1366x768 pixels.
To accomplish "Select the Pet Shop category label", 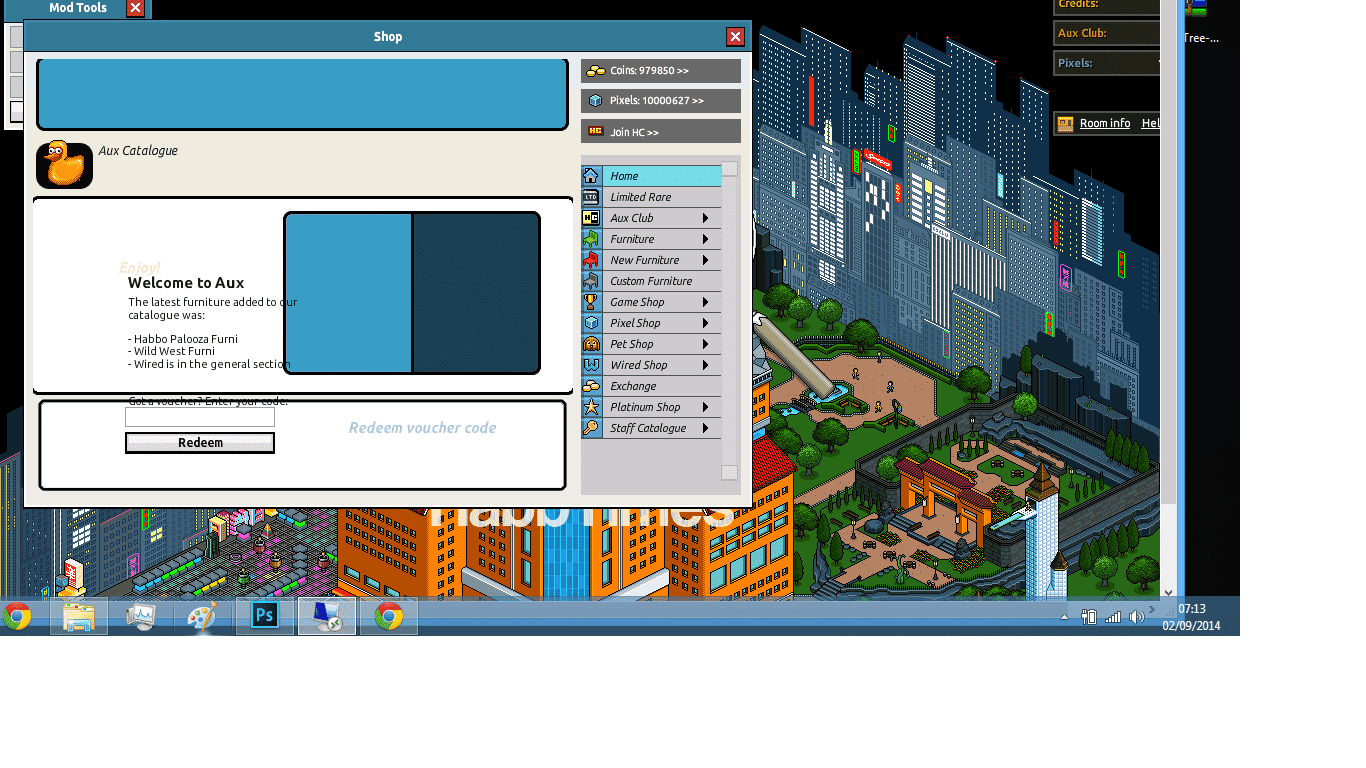I will (x=632, y=344).
